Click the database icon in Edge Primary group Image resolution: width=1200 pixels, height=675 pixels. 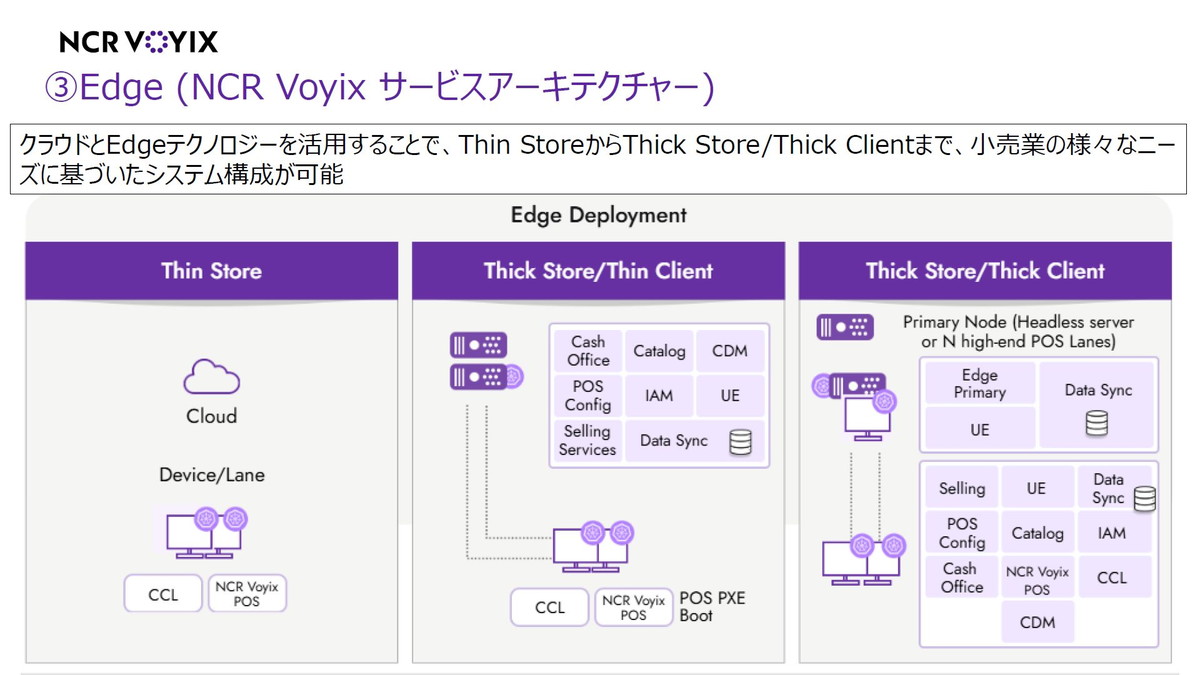coord(1098,422)
